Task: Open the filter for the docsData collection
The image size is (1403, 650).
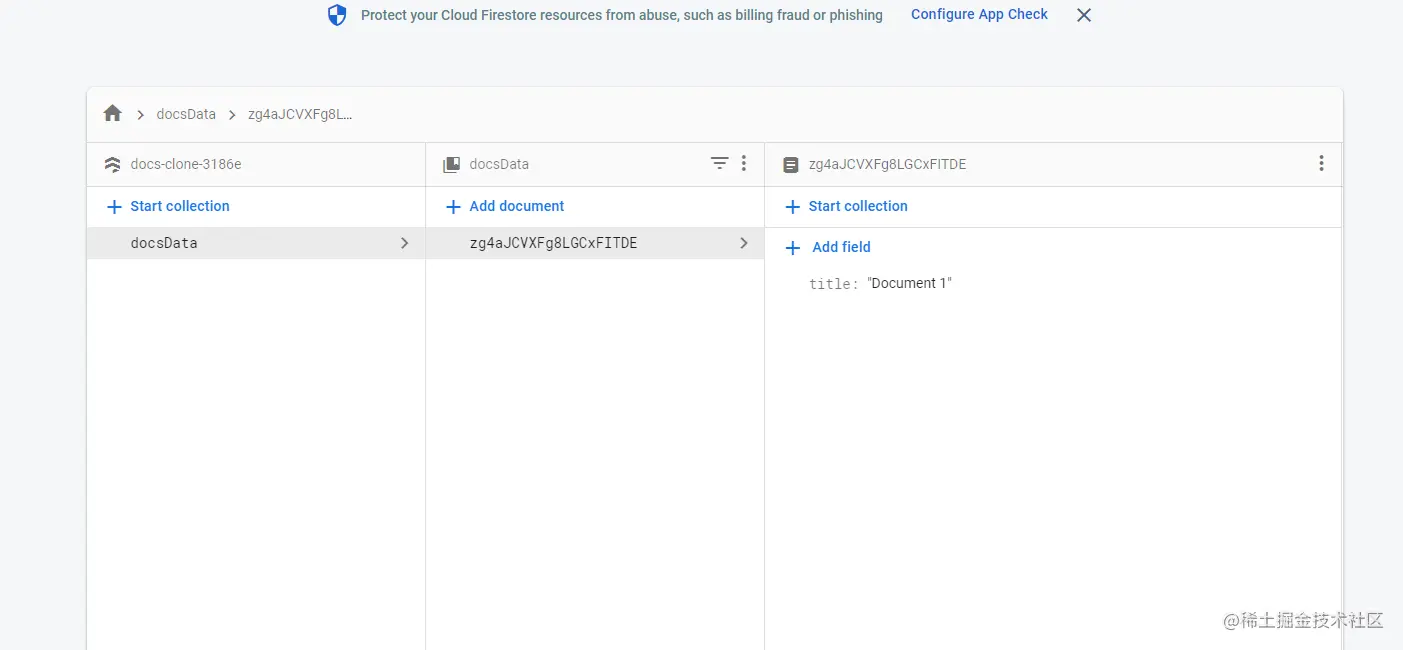Action: (719, 163)
